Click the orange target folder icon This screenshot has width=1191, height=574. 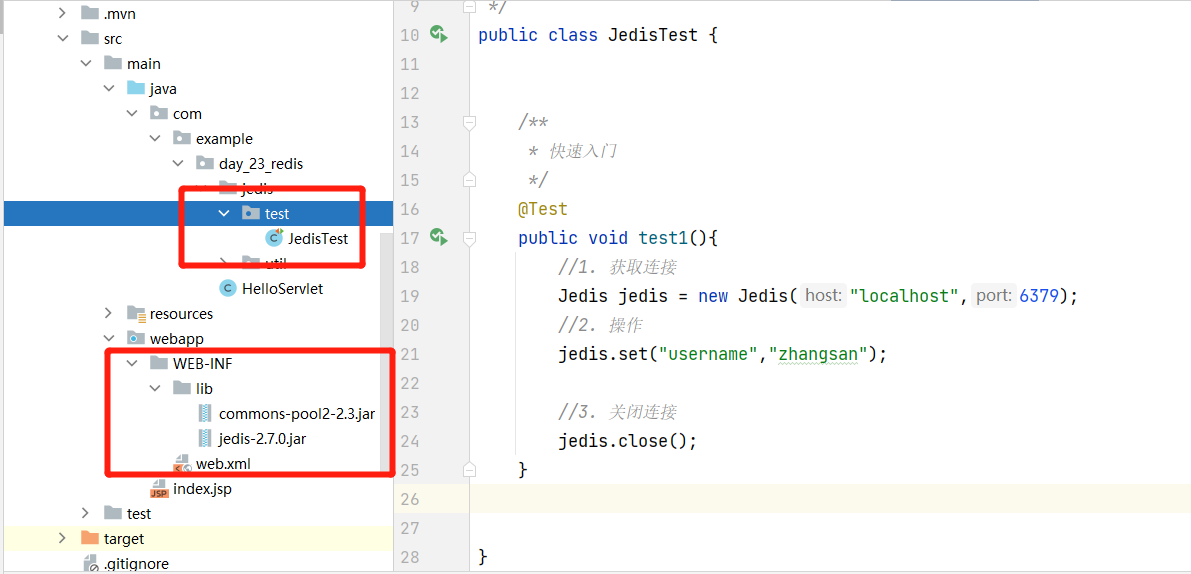(90, 538)
